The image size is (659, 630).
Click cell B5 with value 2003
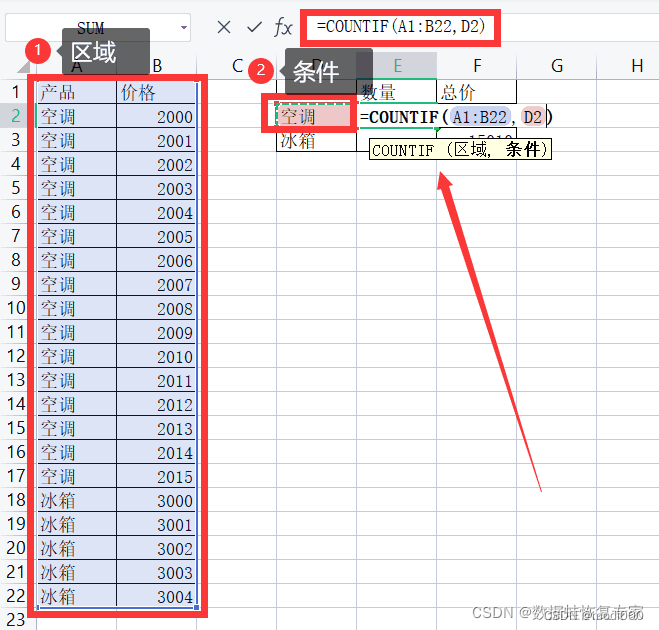coord(156,187)
